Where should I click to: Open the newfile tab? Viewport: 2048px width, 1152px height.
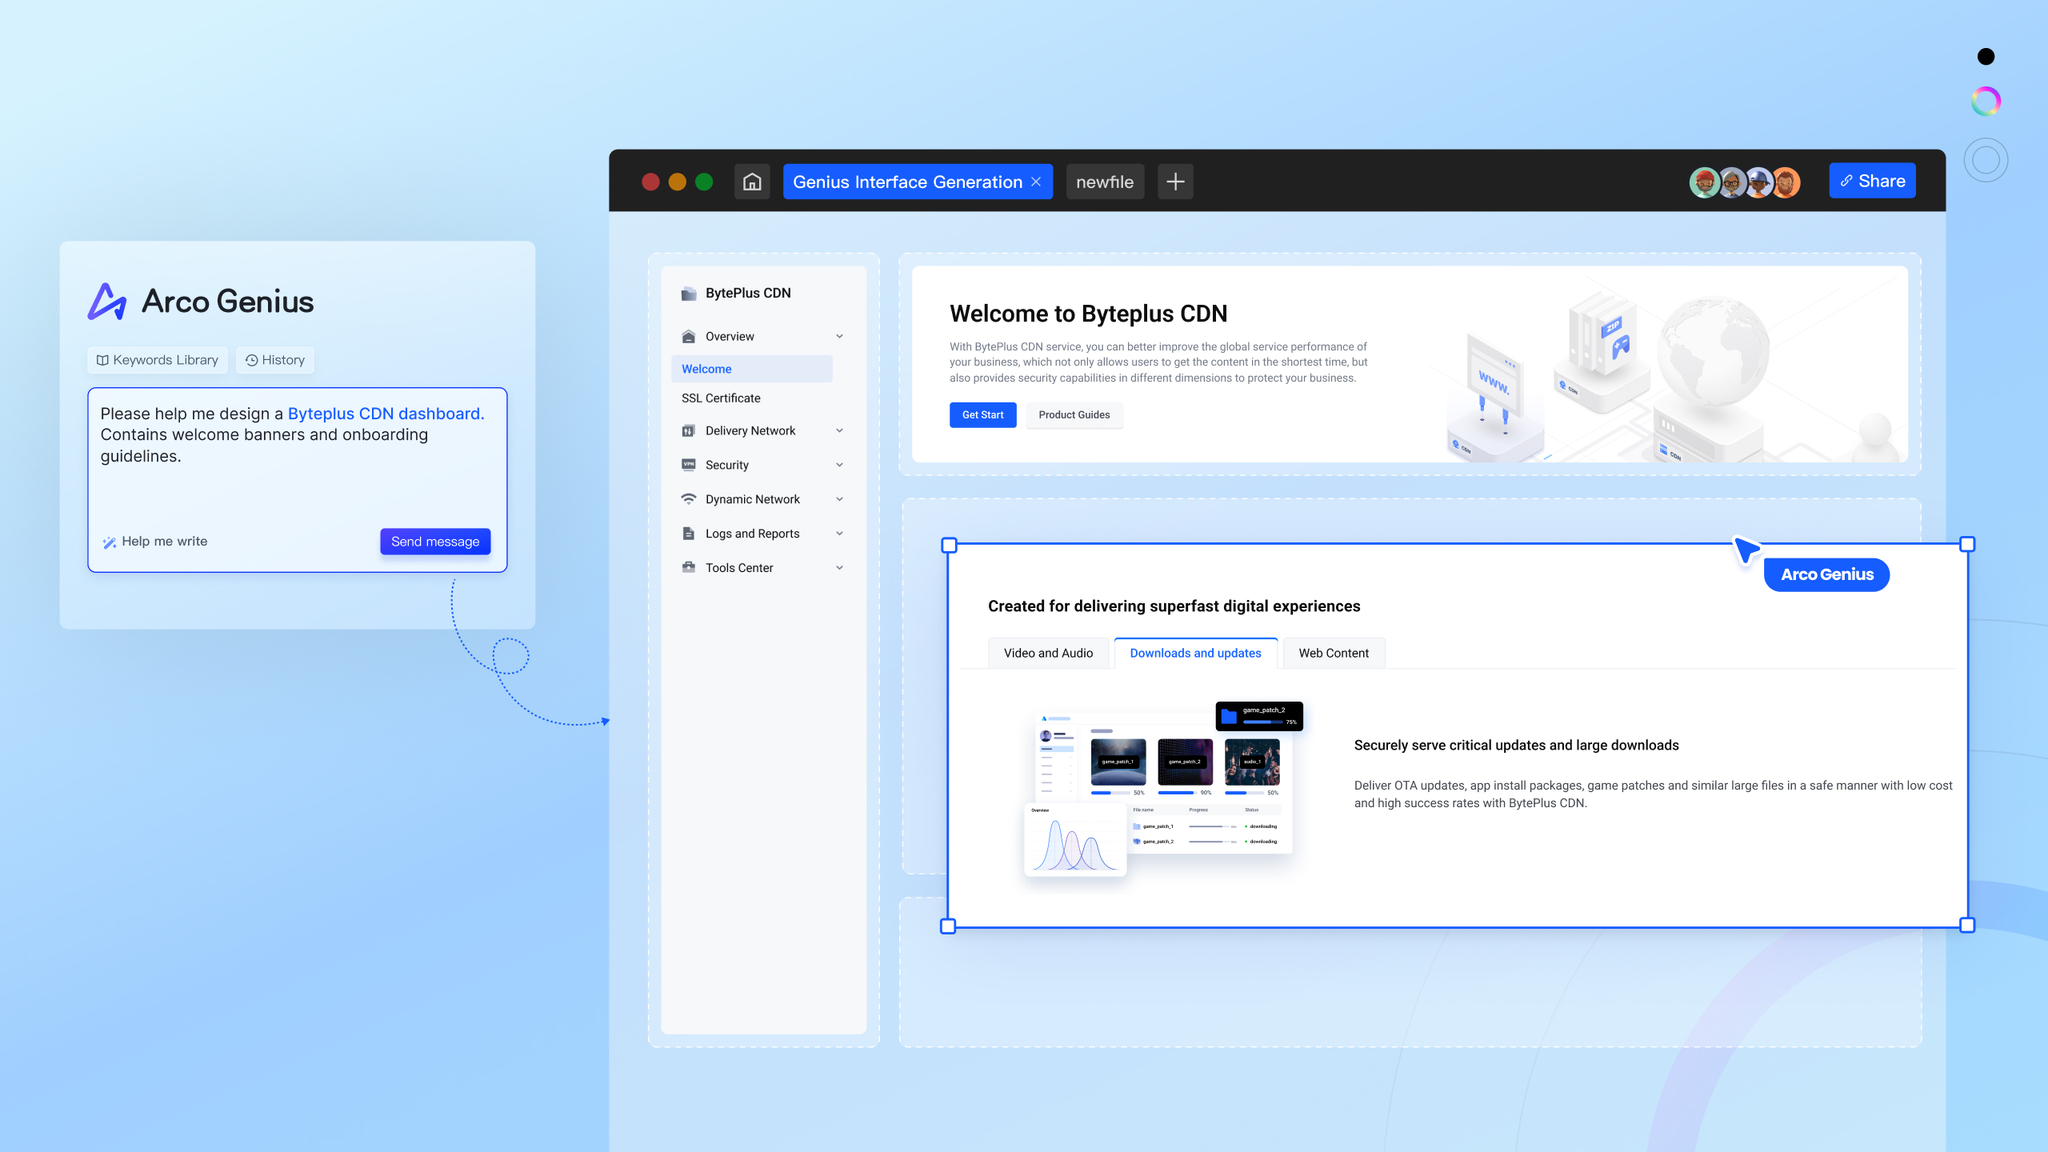coord(1104,181)
